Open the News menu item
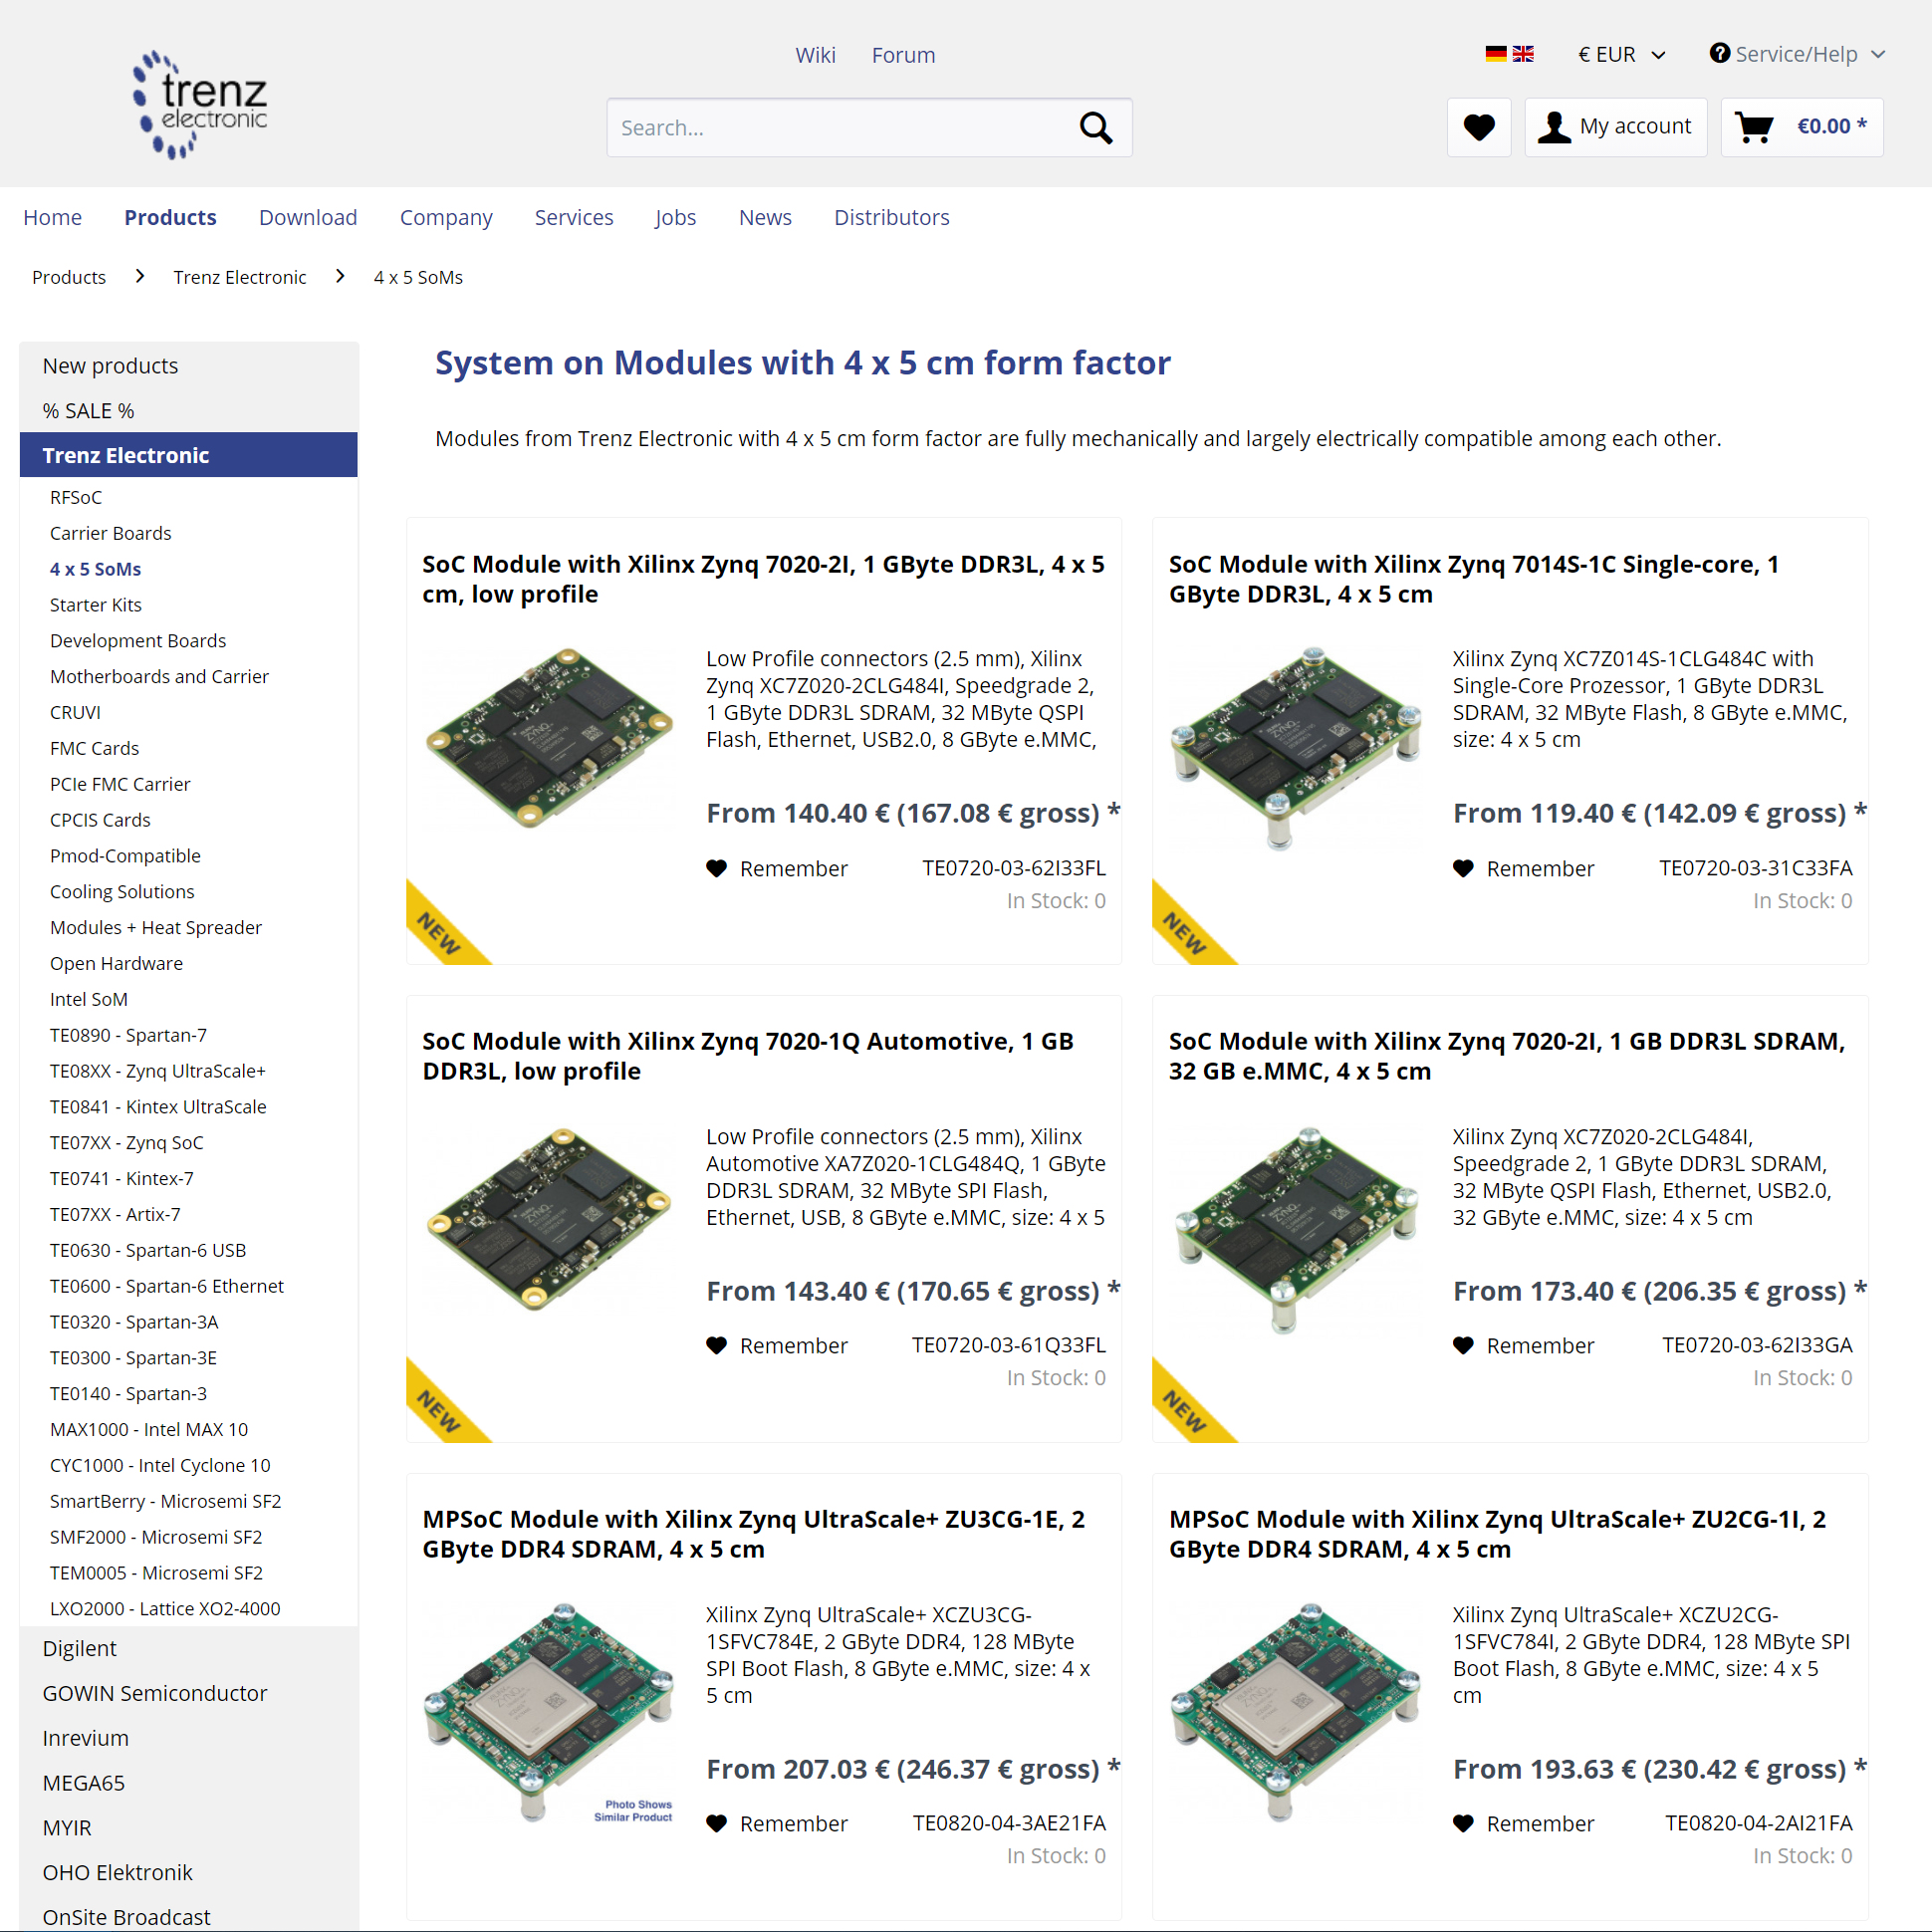This screenshot has height=1932, width=1932. (765, 217)
